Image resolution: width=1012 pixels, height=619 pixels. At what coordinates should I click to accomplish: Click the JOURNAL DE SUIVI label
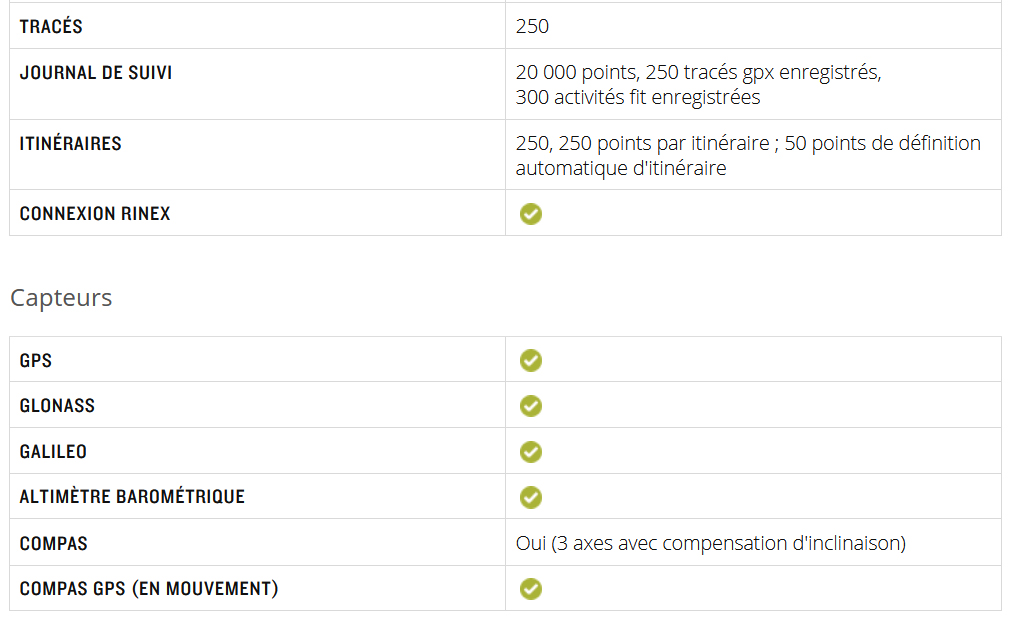(96, 73)
